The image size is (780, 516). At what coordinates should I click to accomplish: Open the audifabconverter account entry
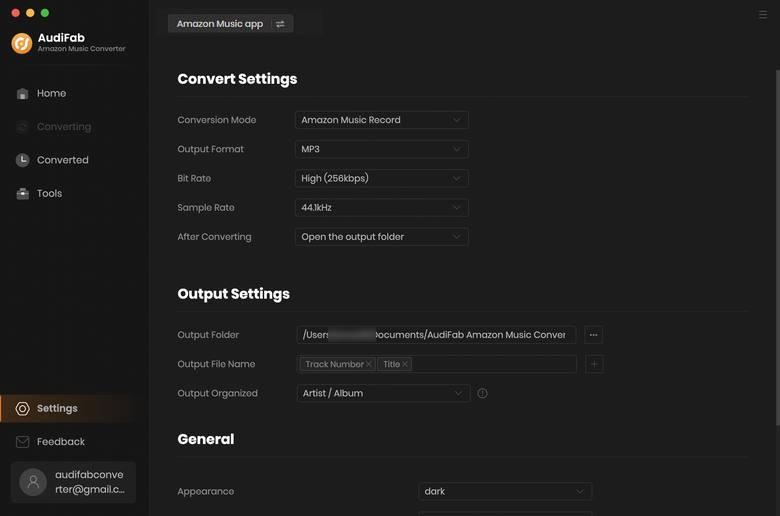coord(73,482)
